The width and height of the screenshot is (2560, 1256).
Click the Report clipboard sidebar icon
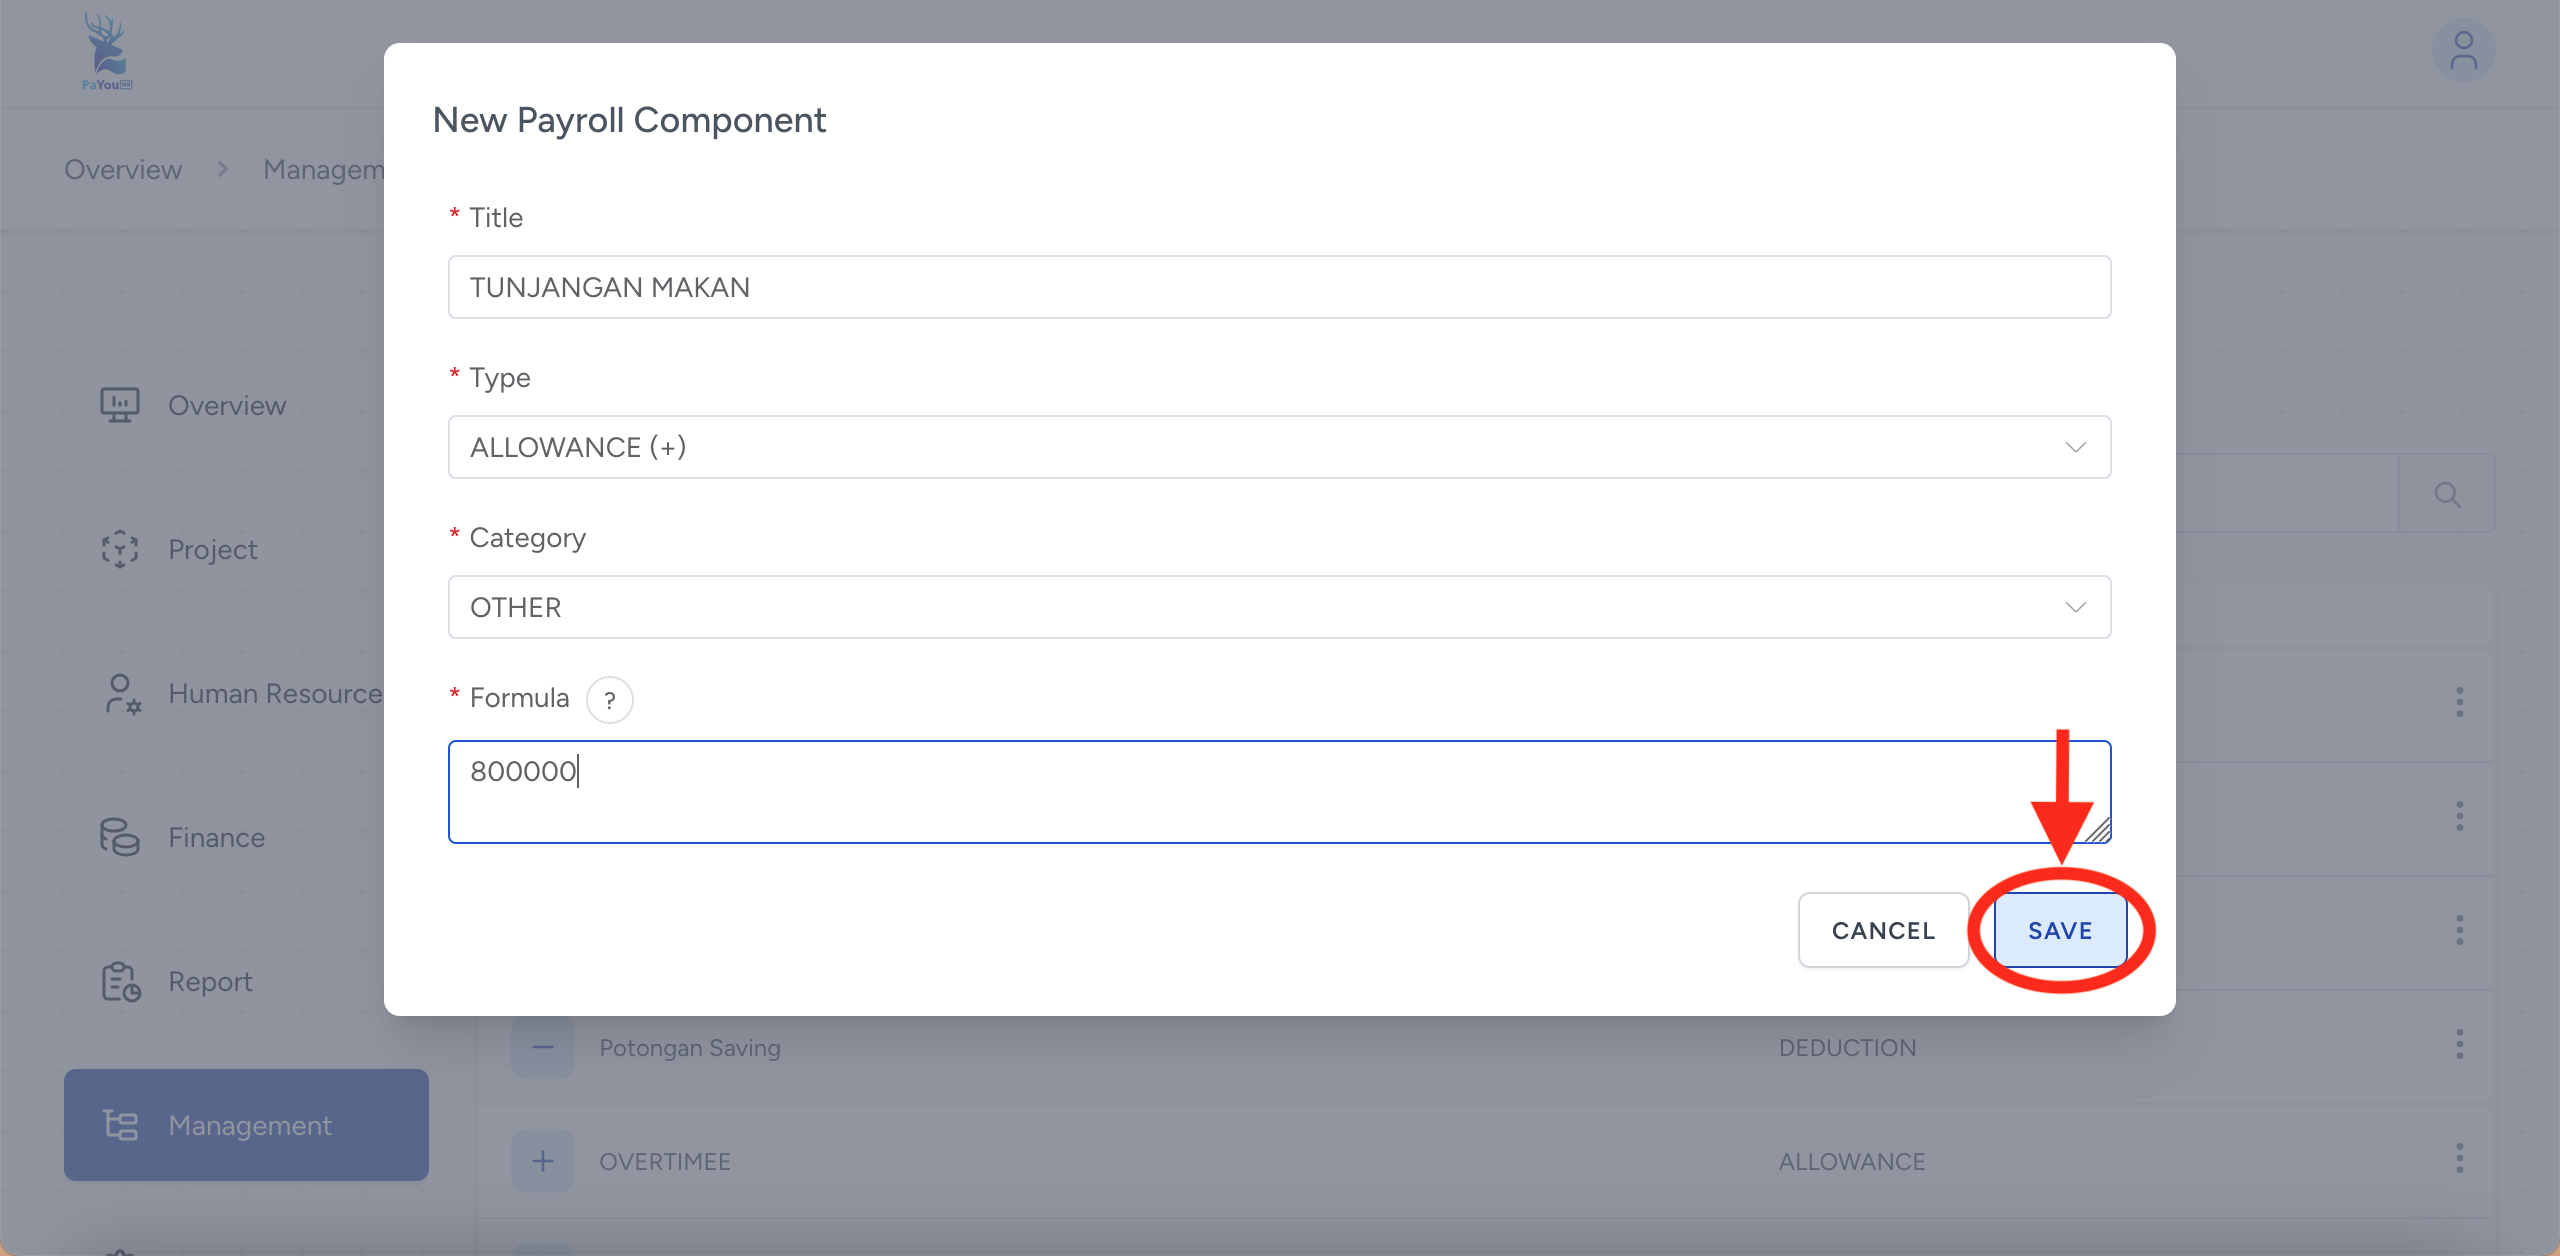tap(120, 981)
